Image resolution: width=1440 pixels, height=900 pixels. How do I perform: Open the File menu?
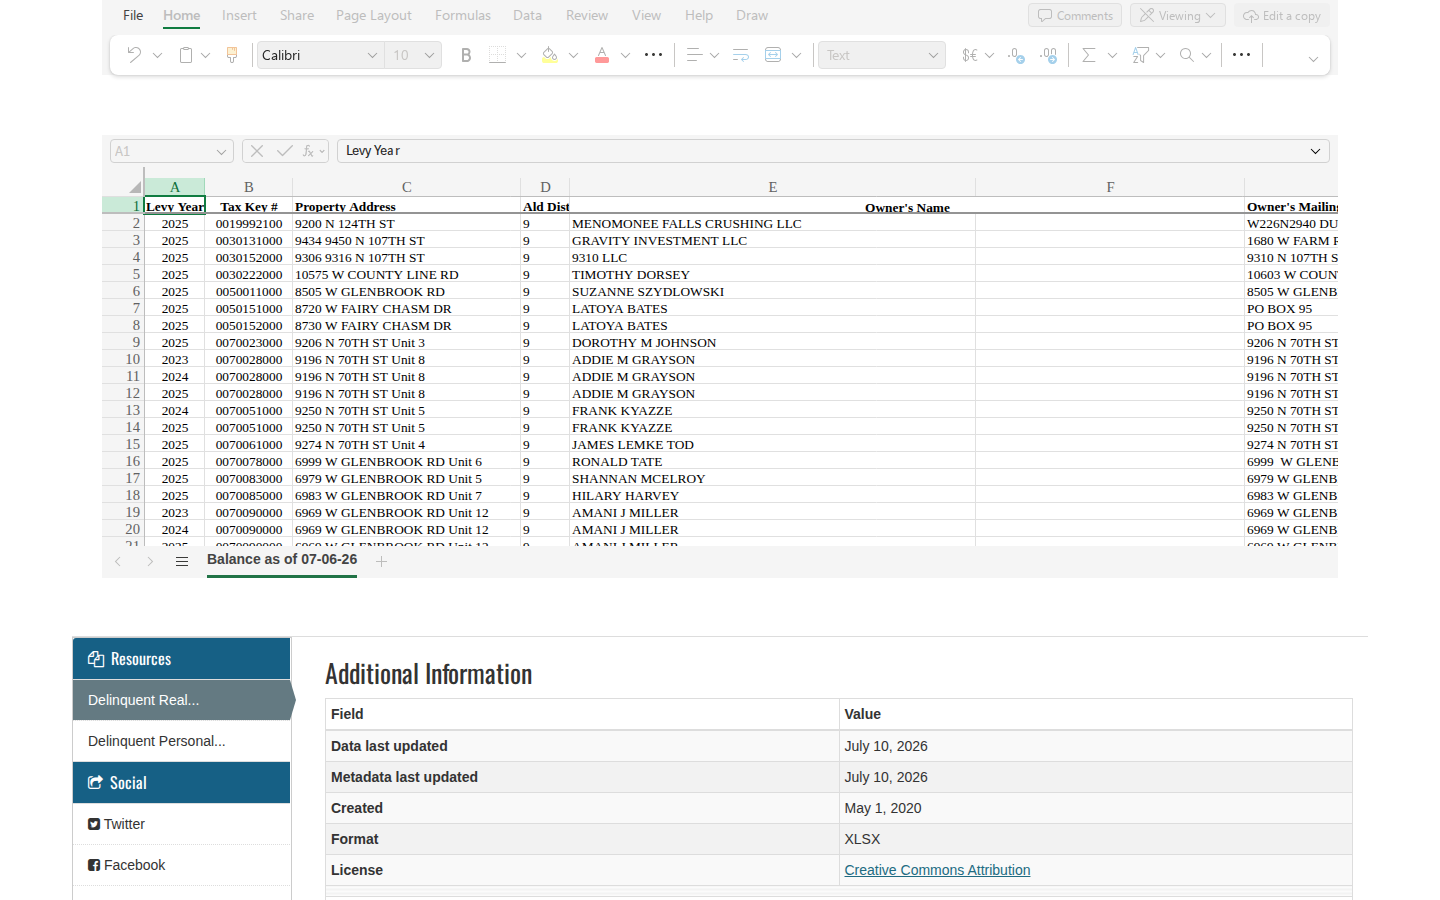pos(133,16)
